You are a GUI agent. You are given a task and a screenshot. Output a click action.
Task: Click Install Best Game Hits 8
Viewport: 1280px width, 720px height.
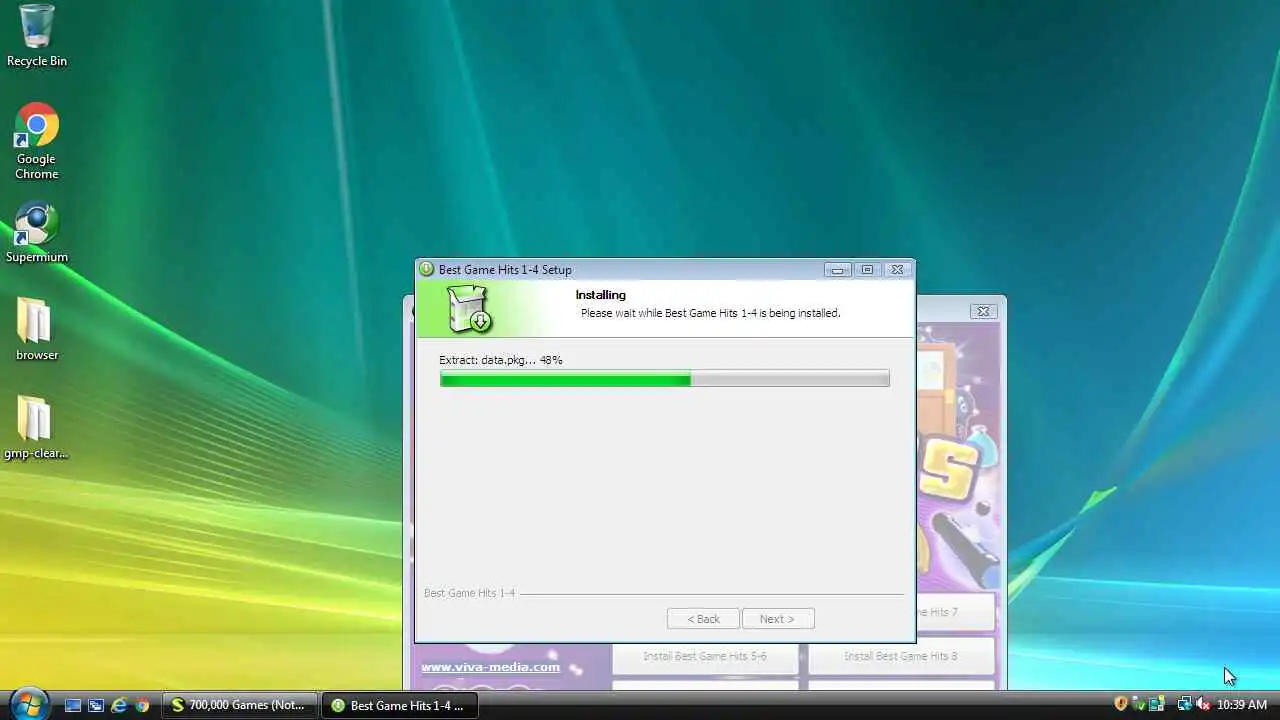coord(901,656)
